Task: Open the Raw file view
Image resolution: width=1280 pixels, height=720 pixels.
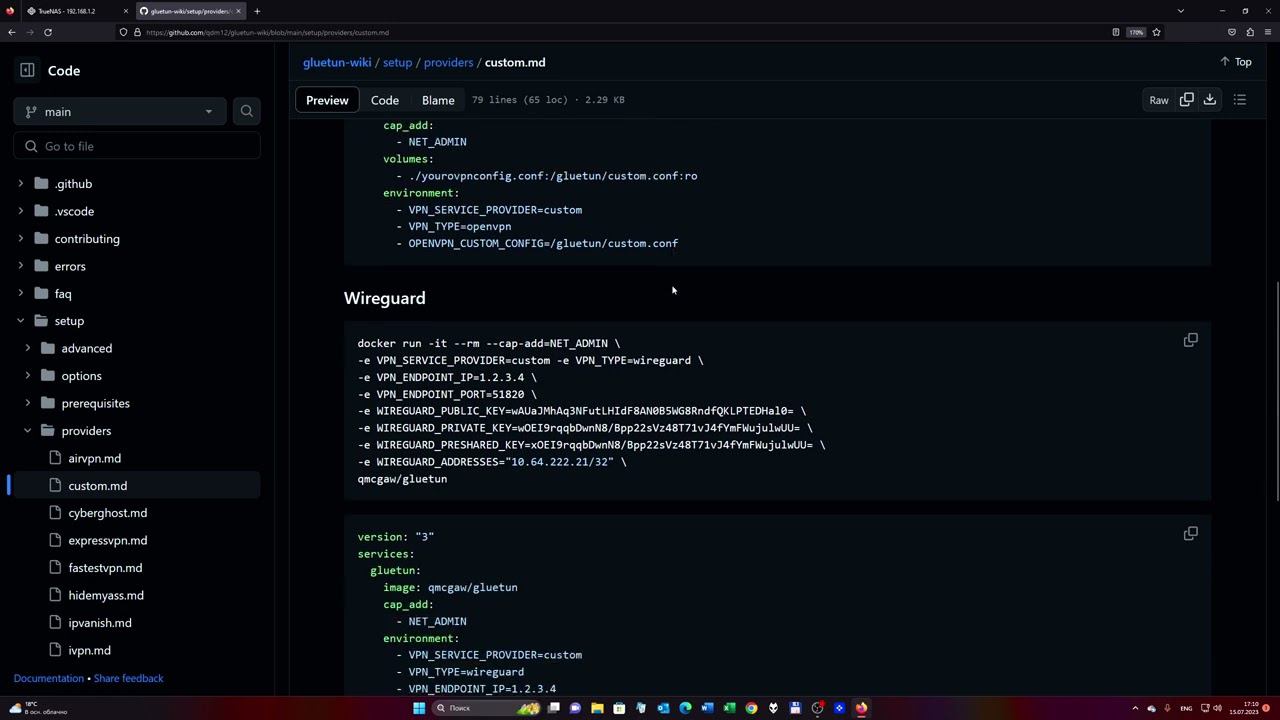Action: (x=1158, y=100)
